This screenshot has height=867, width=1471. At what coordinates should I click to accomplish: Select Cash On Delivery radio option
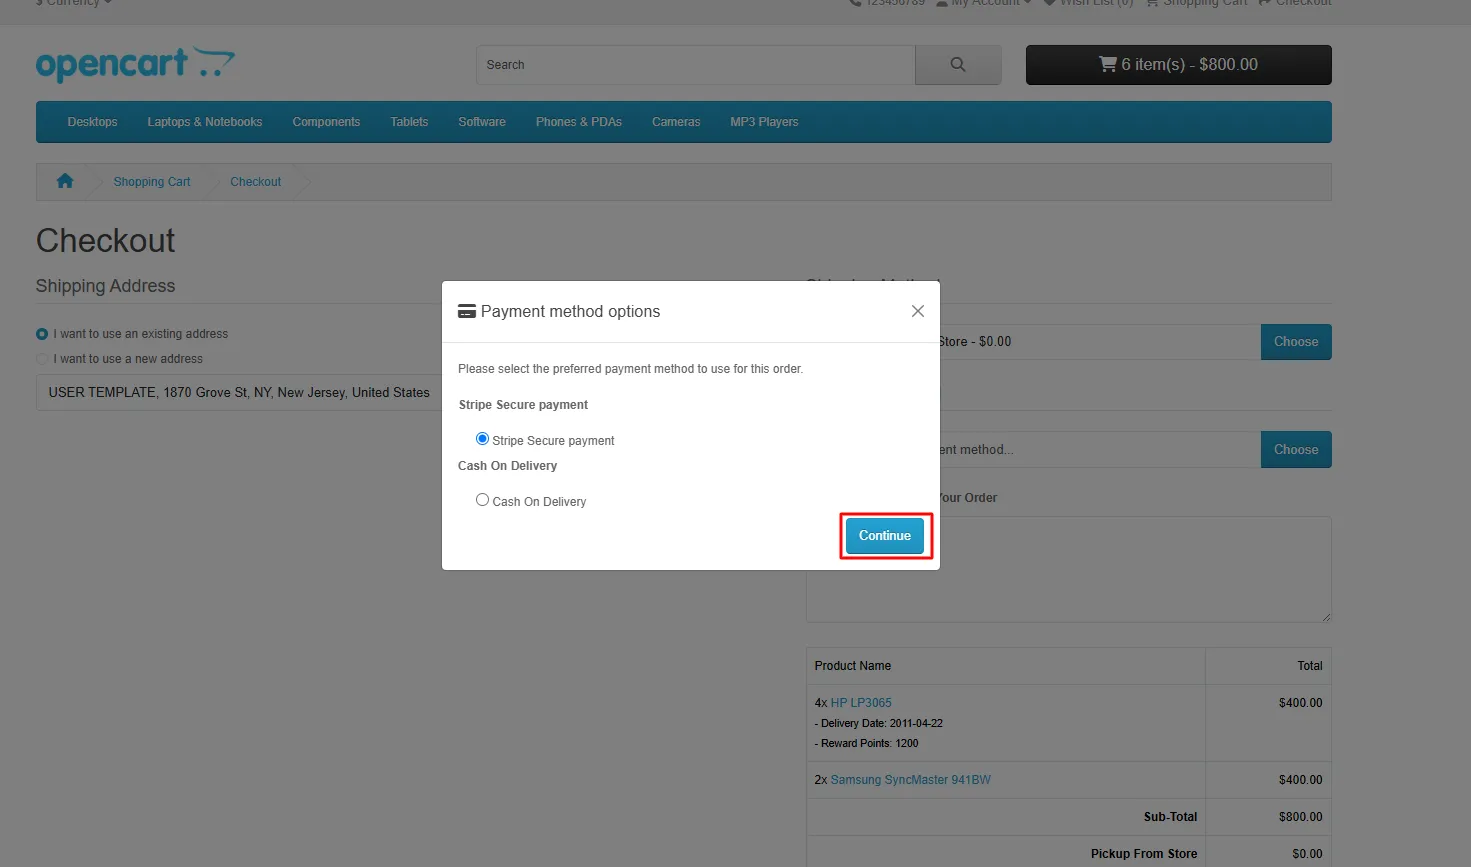click(x=482, y=500)
